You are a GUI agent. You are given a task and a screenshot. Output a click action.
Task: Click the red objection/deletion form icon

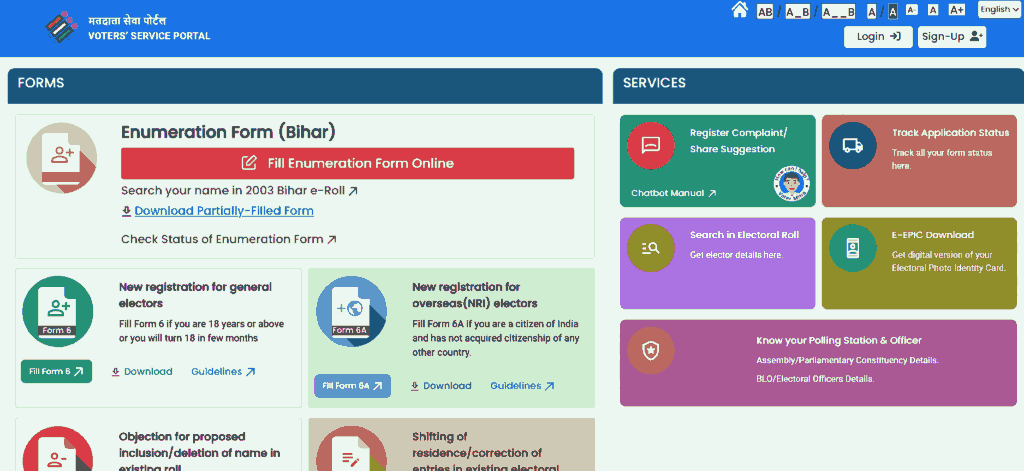[57, 449]
